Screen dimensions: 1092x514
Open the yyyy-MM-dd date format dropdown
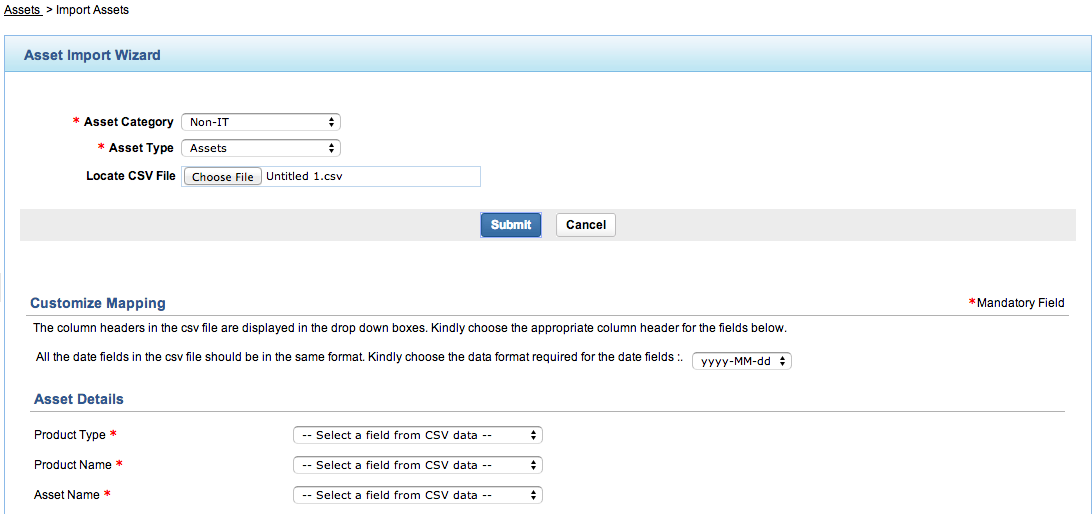(x=741, y=361)
